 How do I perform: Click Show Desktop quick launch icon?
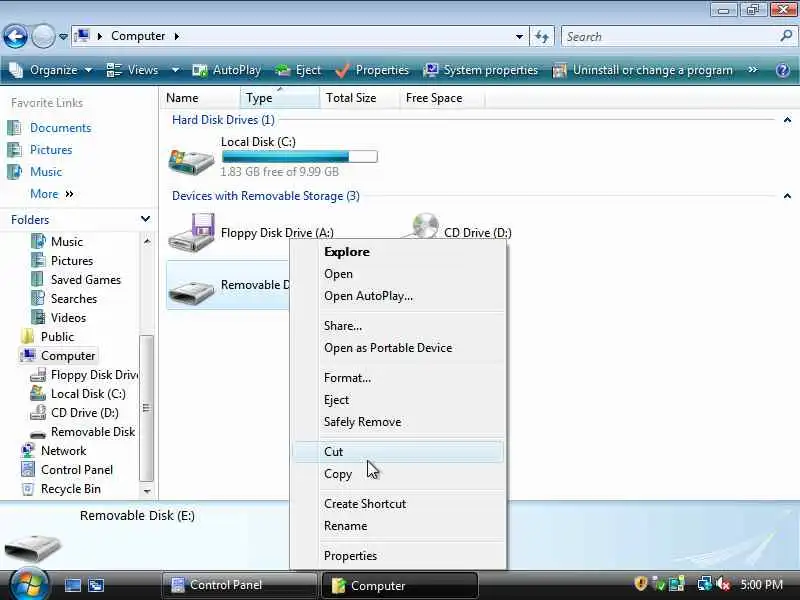[x=72, y=585]
